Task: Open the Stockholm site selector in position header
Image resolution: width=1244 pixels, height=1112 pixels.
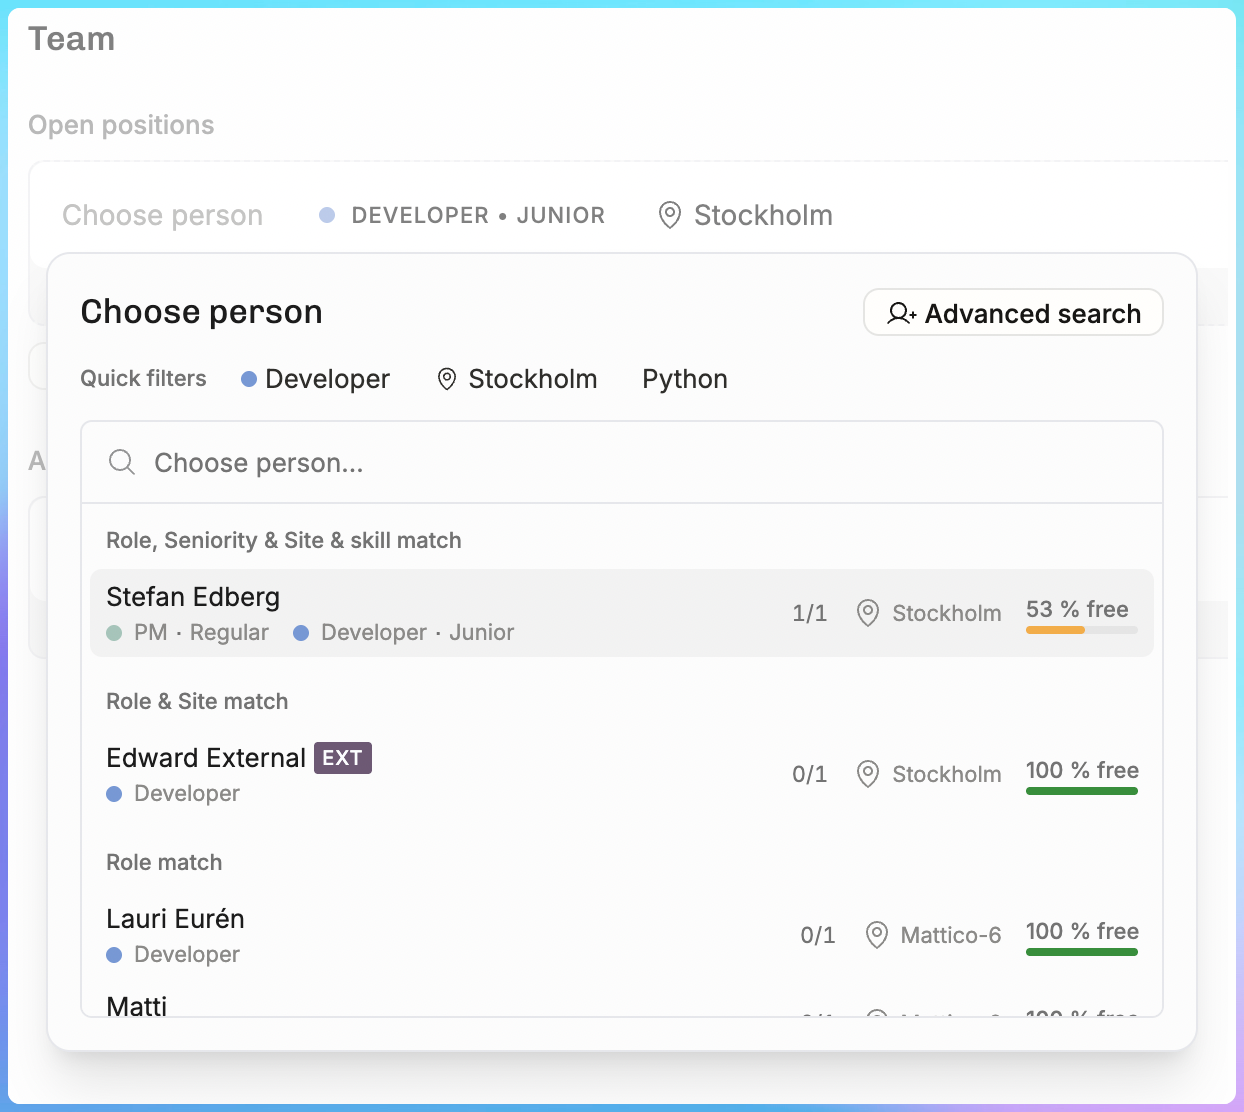Action: (x=746, y=215)
